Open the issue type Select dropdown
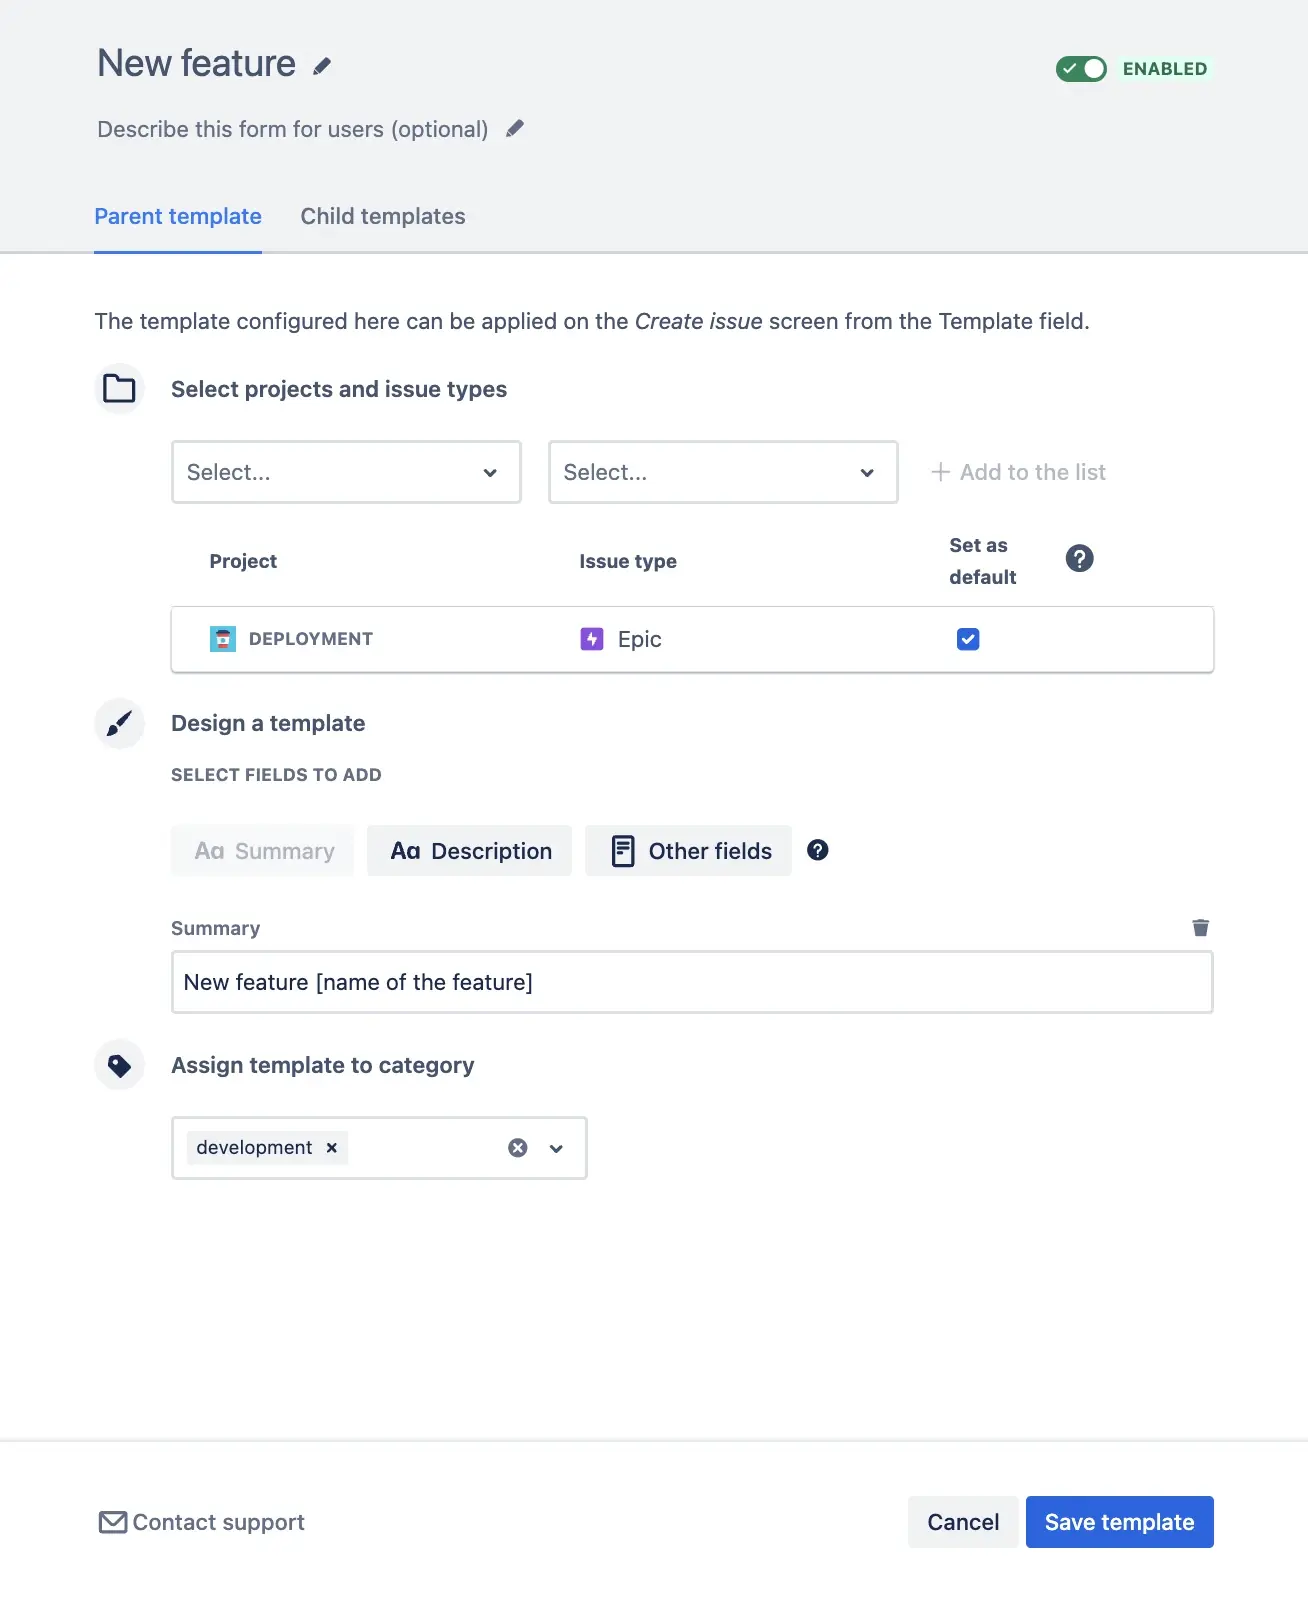Viewport: 1308px width, 1602px height. tap(722, 472)
